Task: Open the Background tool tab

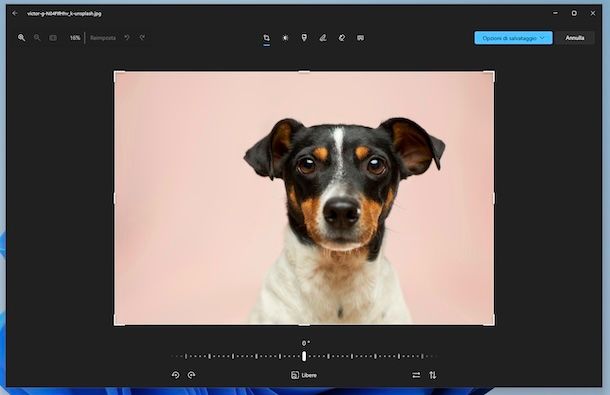Action: click(361, 38)
